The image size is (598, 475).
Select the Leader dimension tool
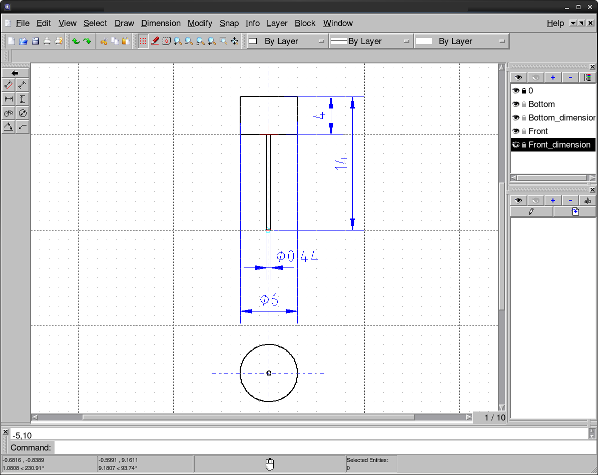pyautogui.click(x=23, y=127)
